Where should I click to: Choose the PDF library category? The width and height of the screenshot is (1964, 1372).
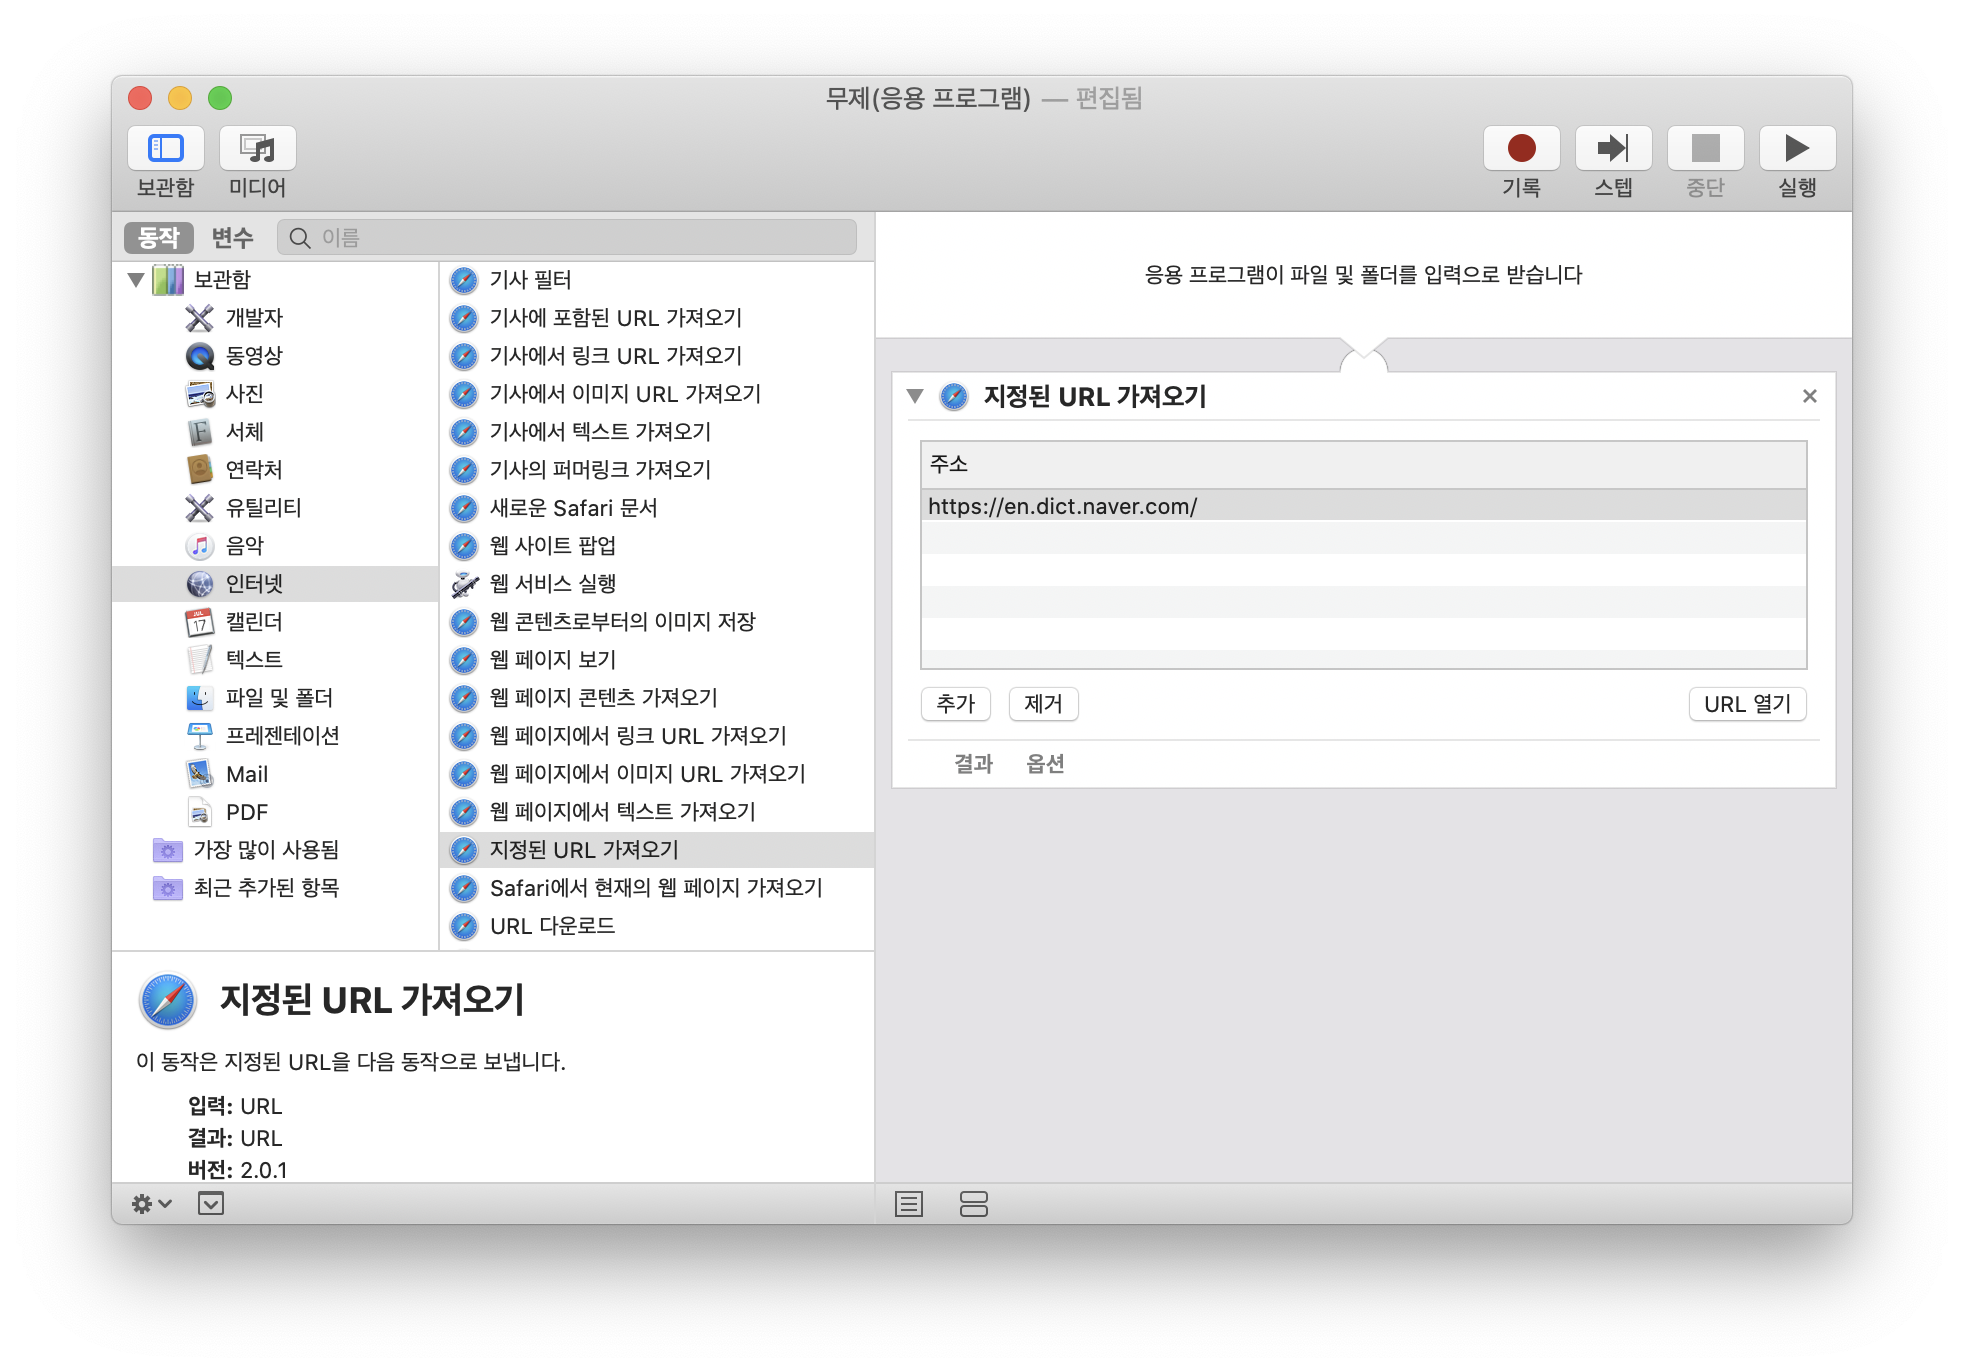(246, 812)
